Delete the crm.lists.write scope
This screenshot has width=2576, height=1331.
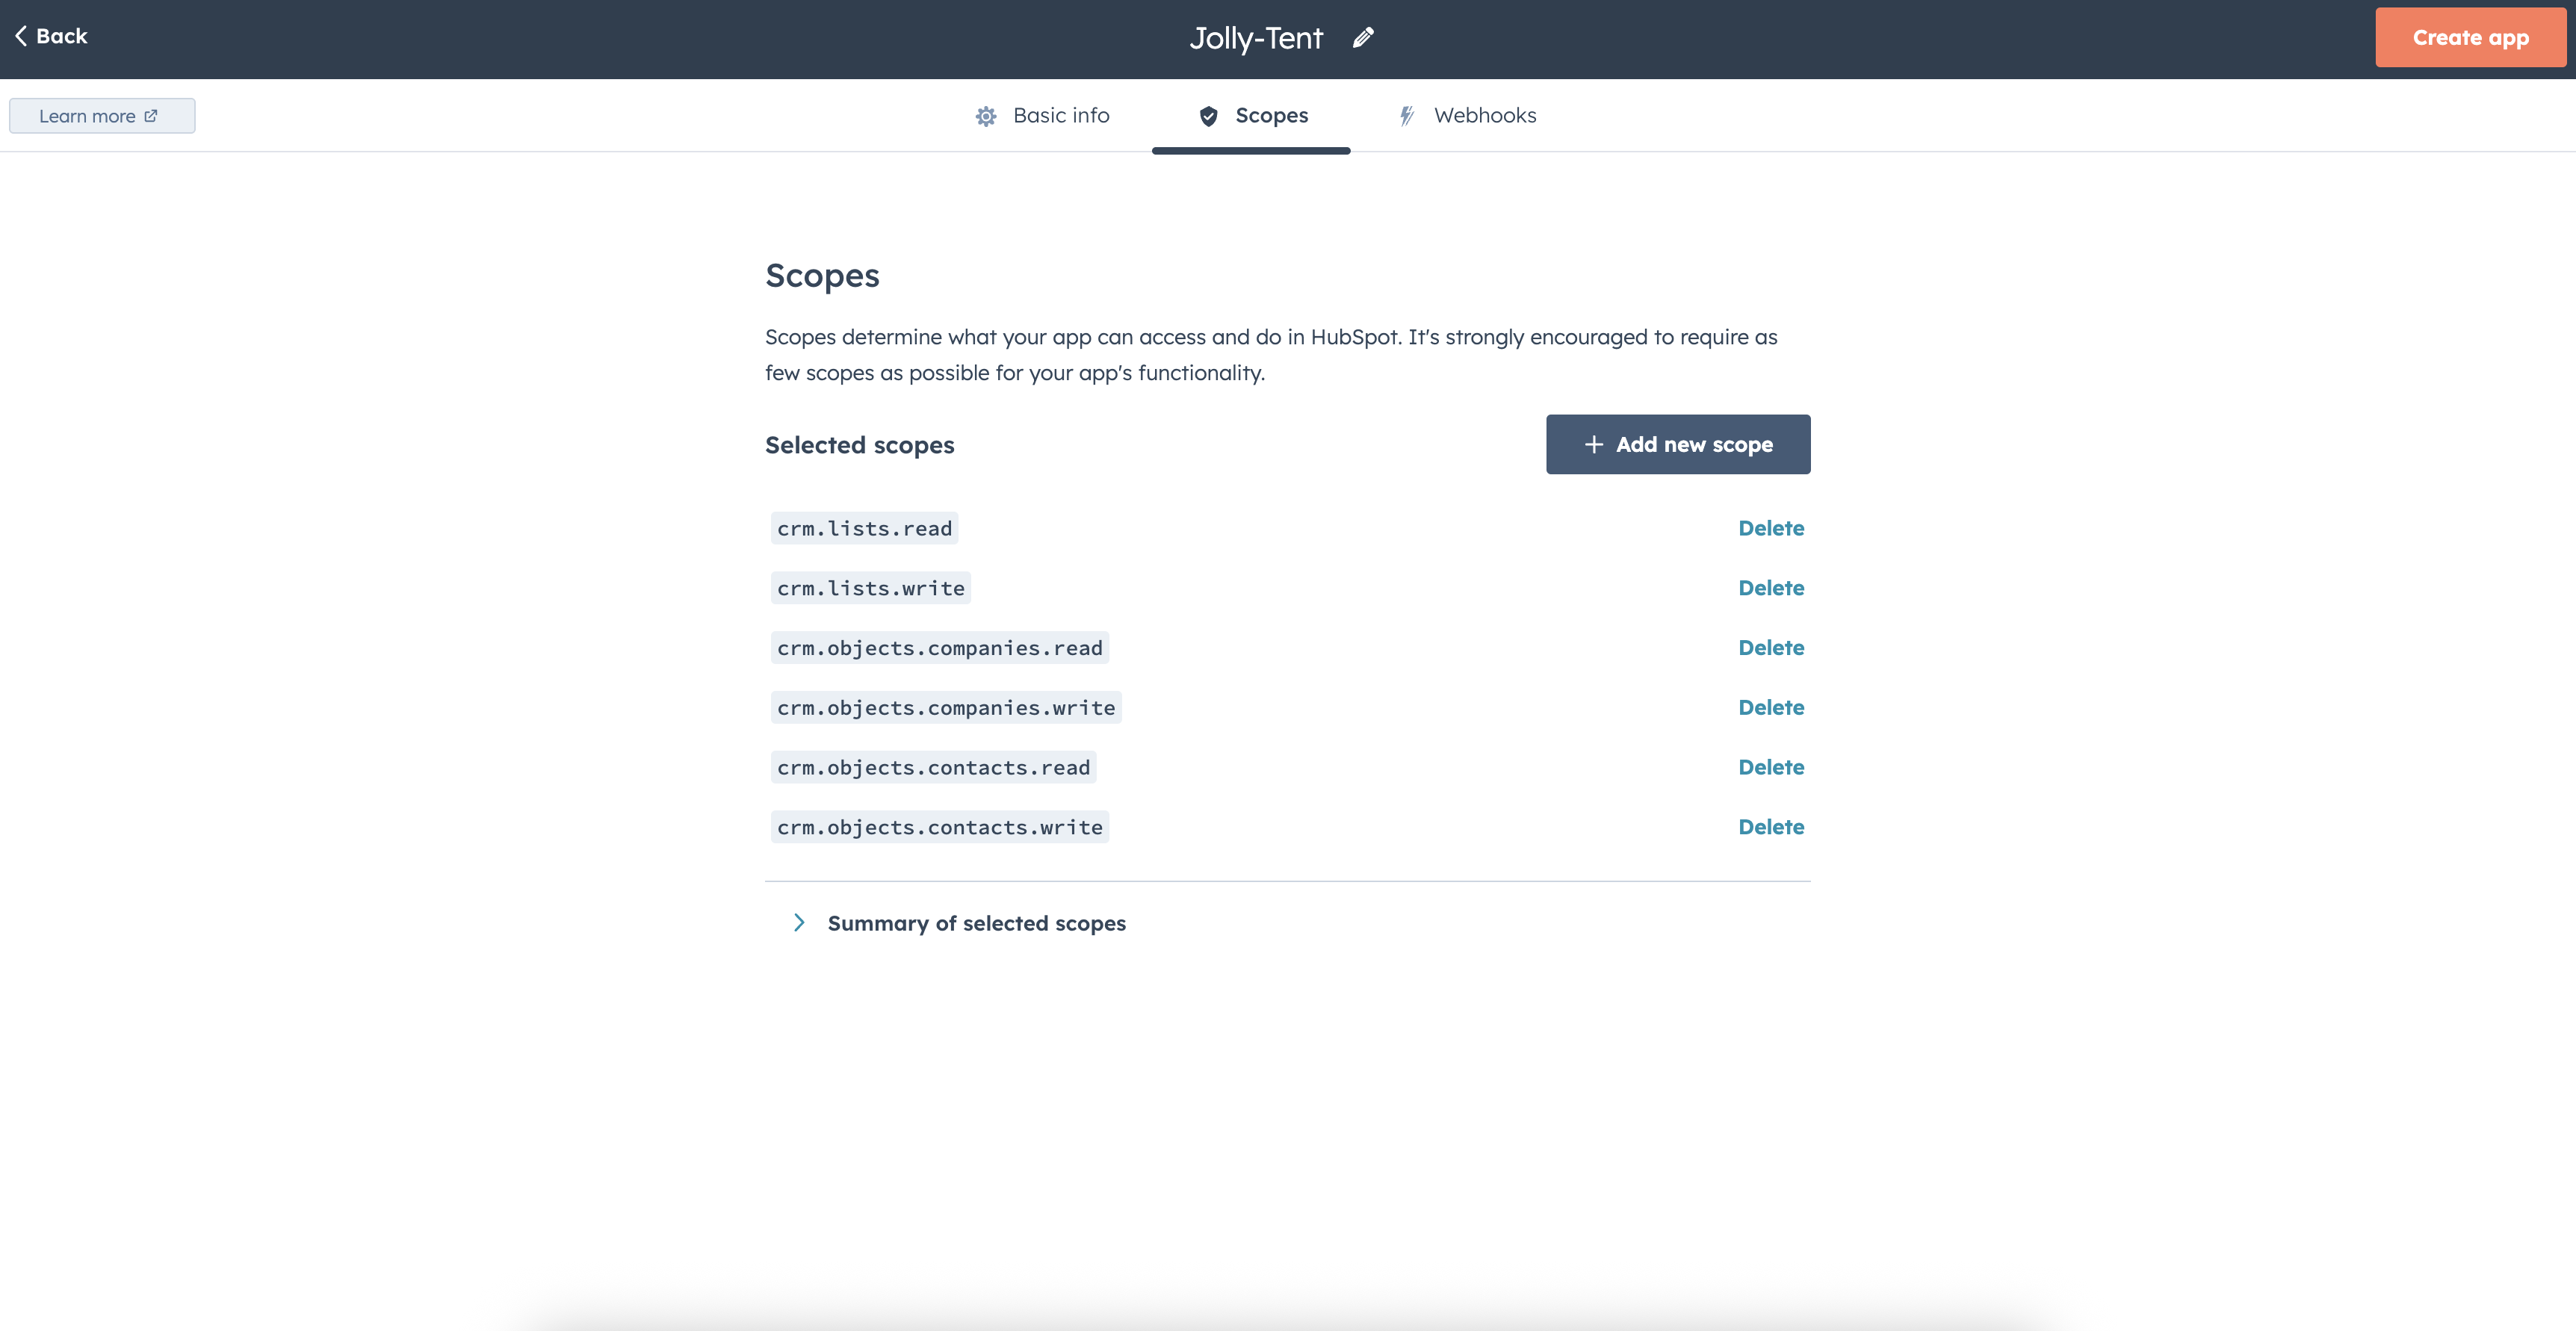[x=1770, y=588]
